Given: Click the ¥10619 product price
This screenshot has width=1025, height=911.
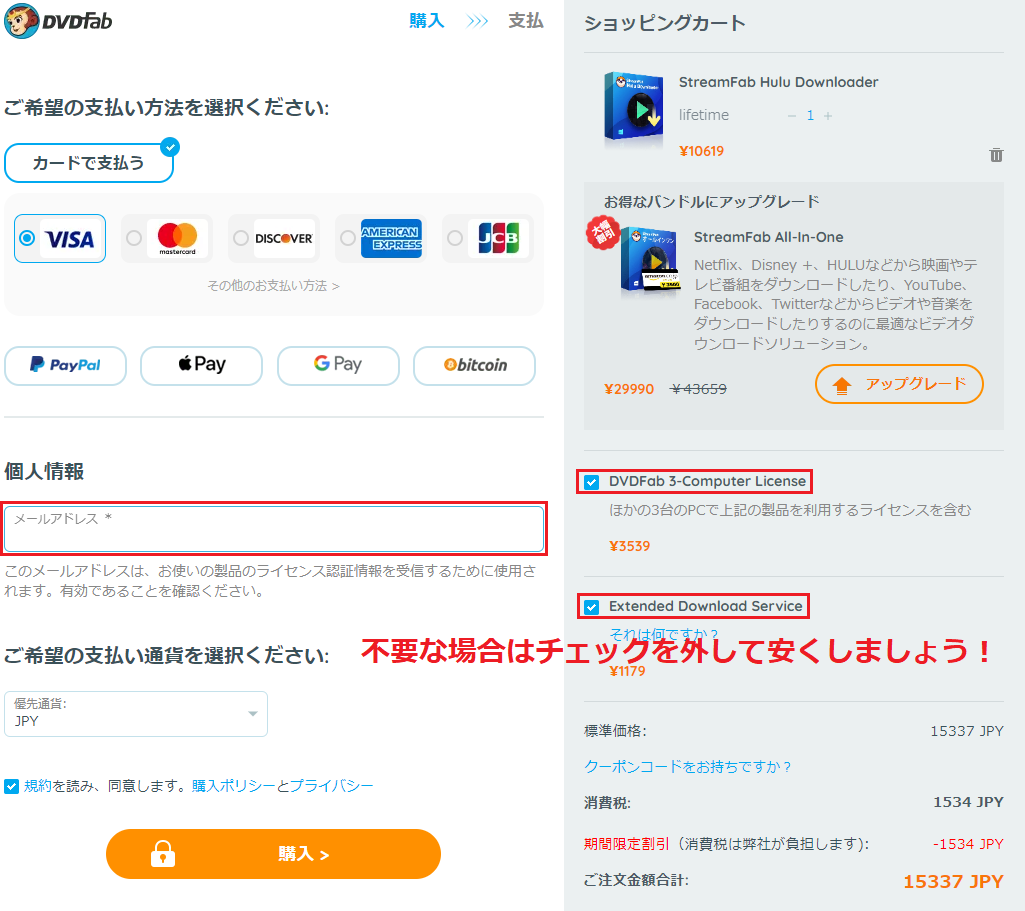Looking at the screenshot, I should [x=701, y=151].
